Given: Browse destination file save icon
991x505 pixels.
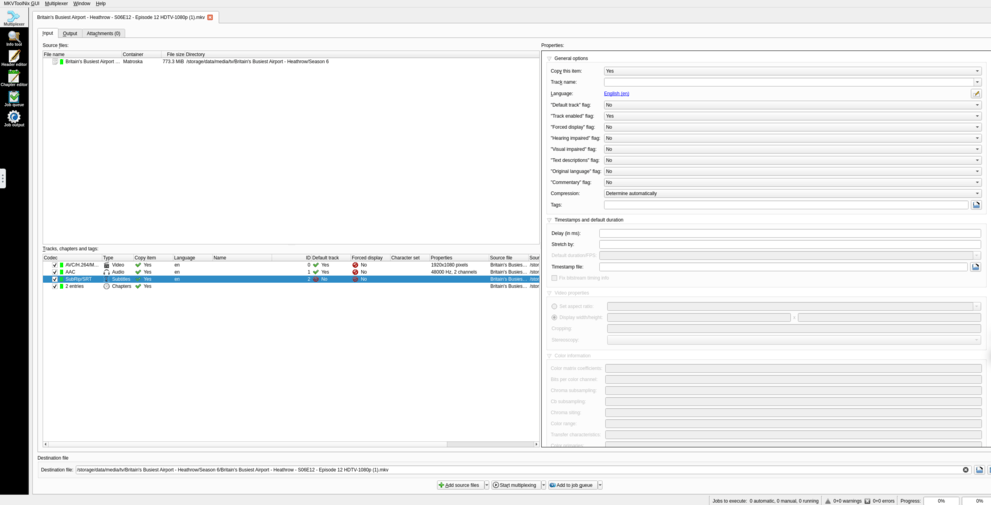Looking at the screenshot, I should pyautogui.click(x=979, y=470).
